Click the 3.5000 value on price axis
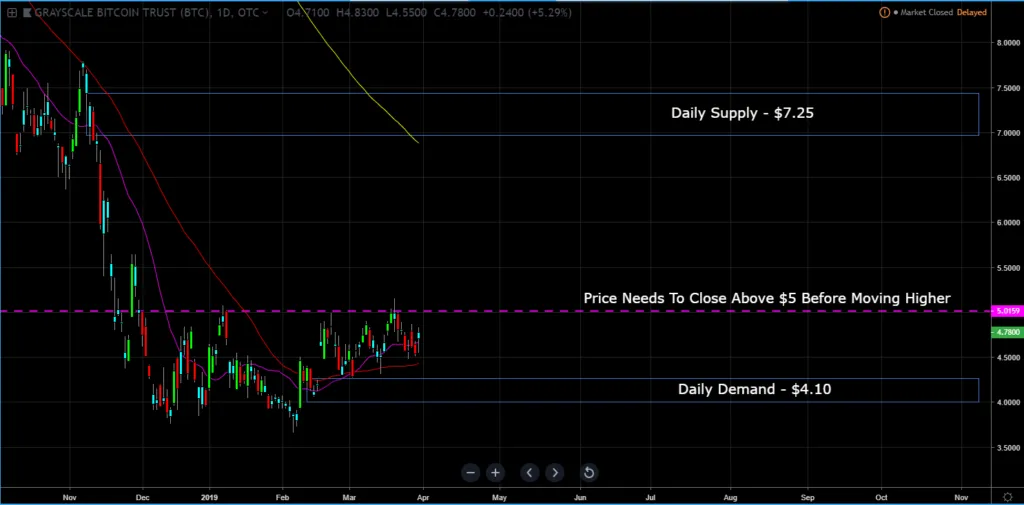 (1008, 448)
